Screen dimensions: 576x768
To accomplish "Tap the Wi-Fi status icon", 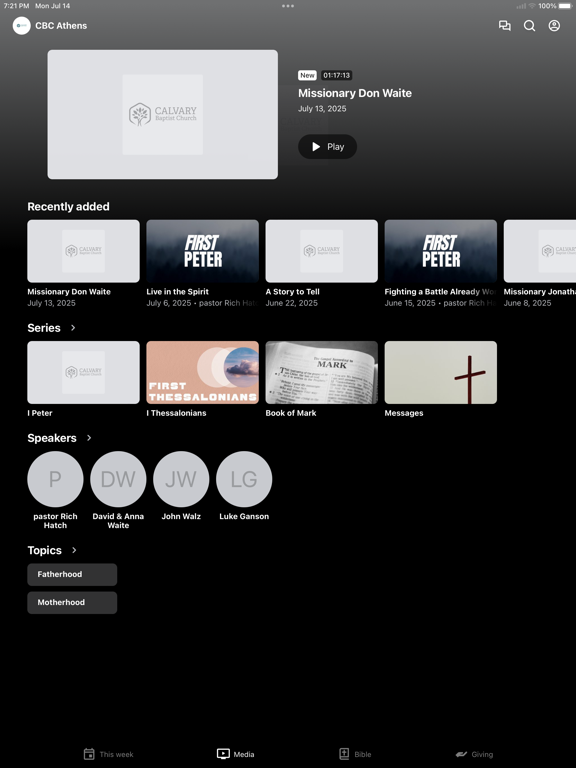I will point(532,6).
